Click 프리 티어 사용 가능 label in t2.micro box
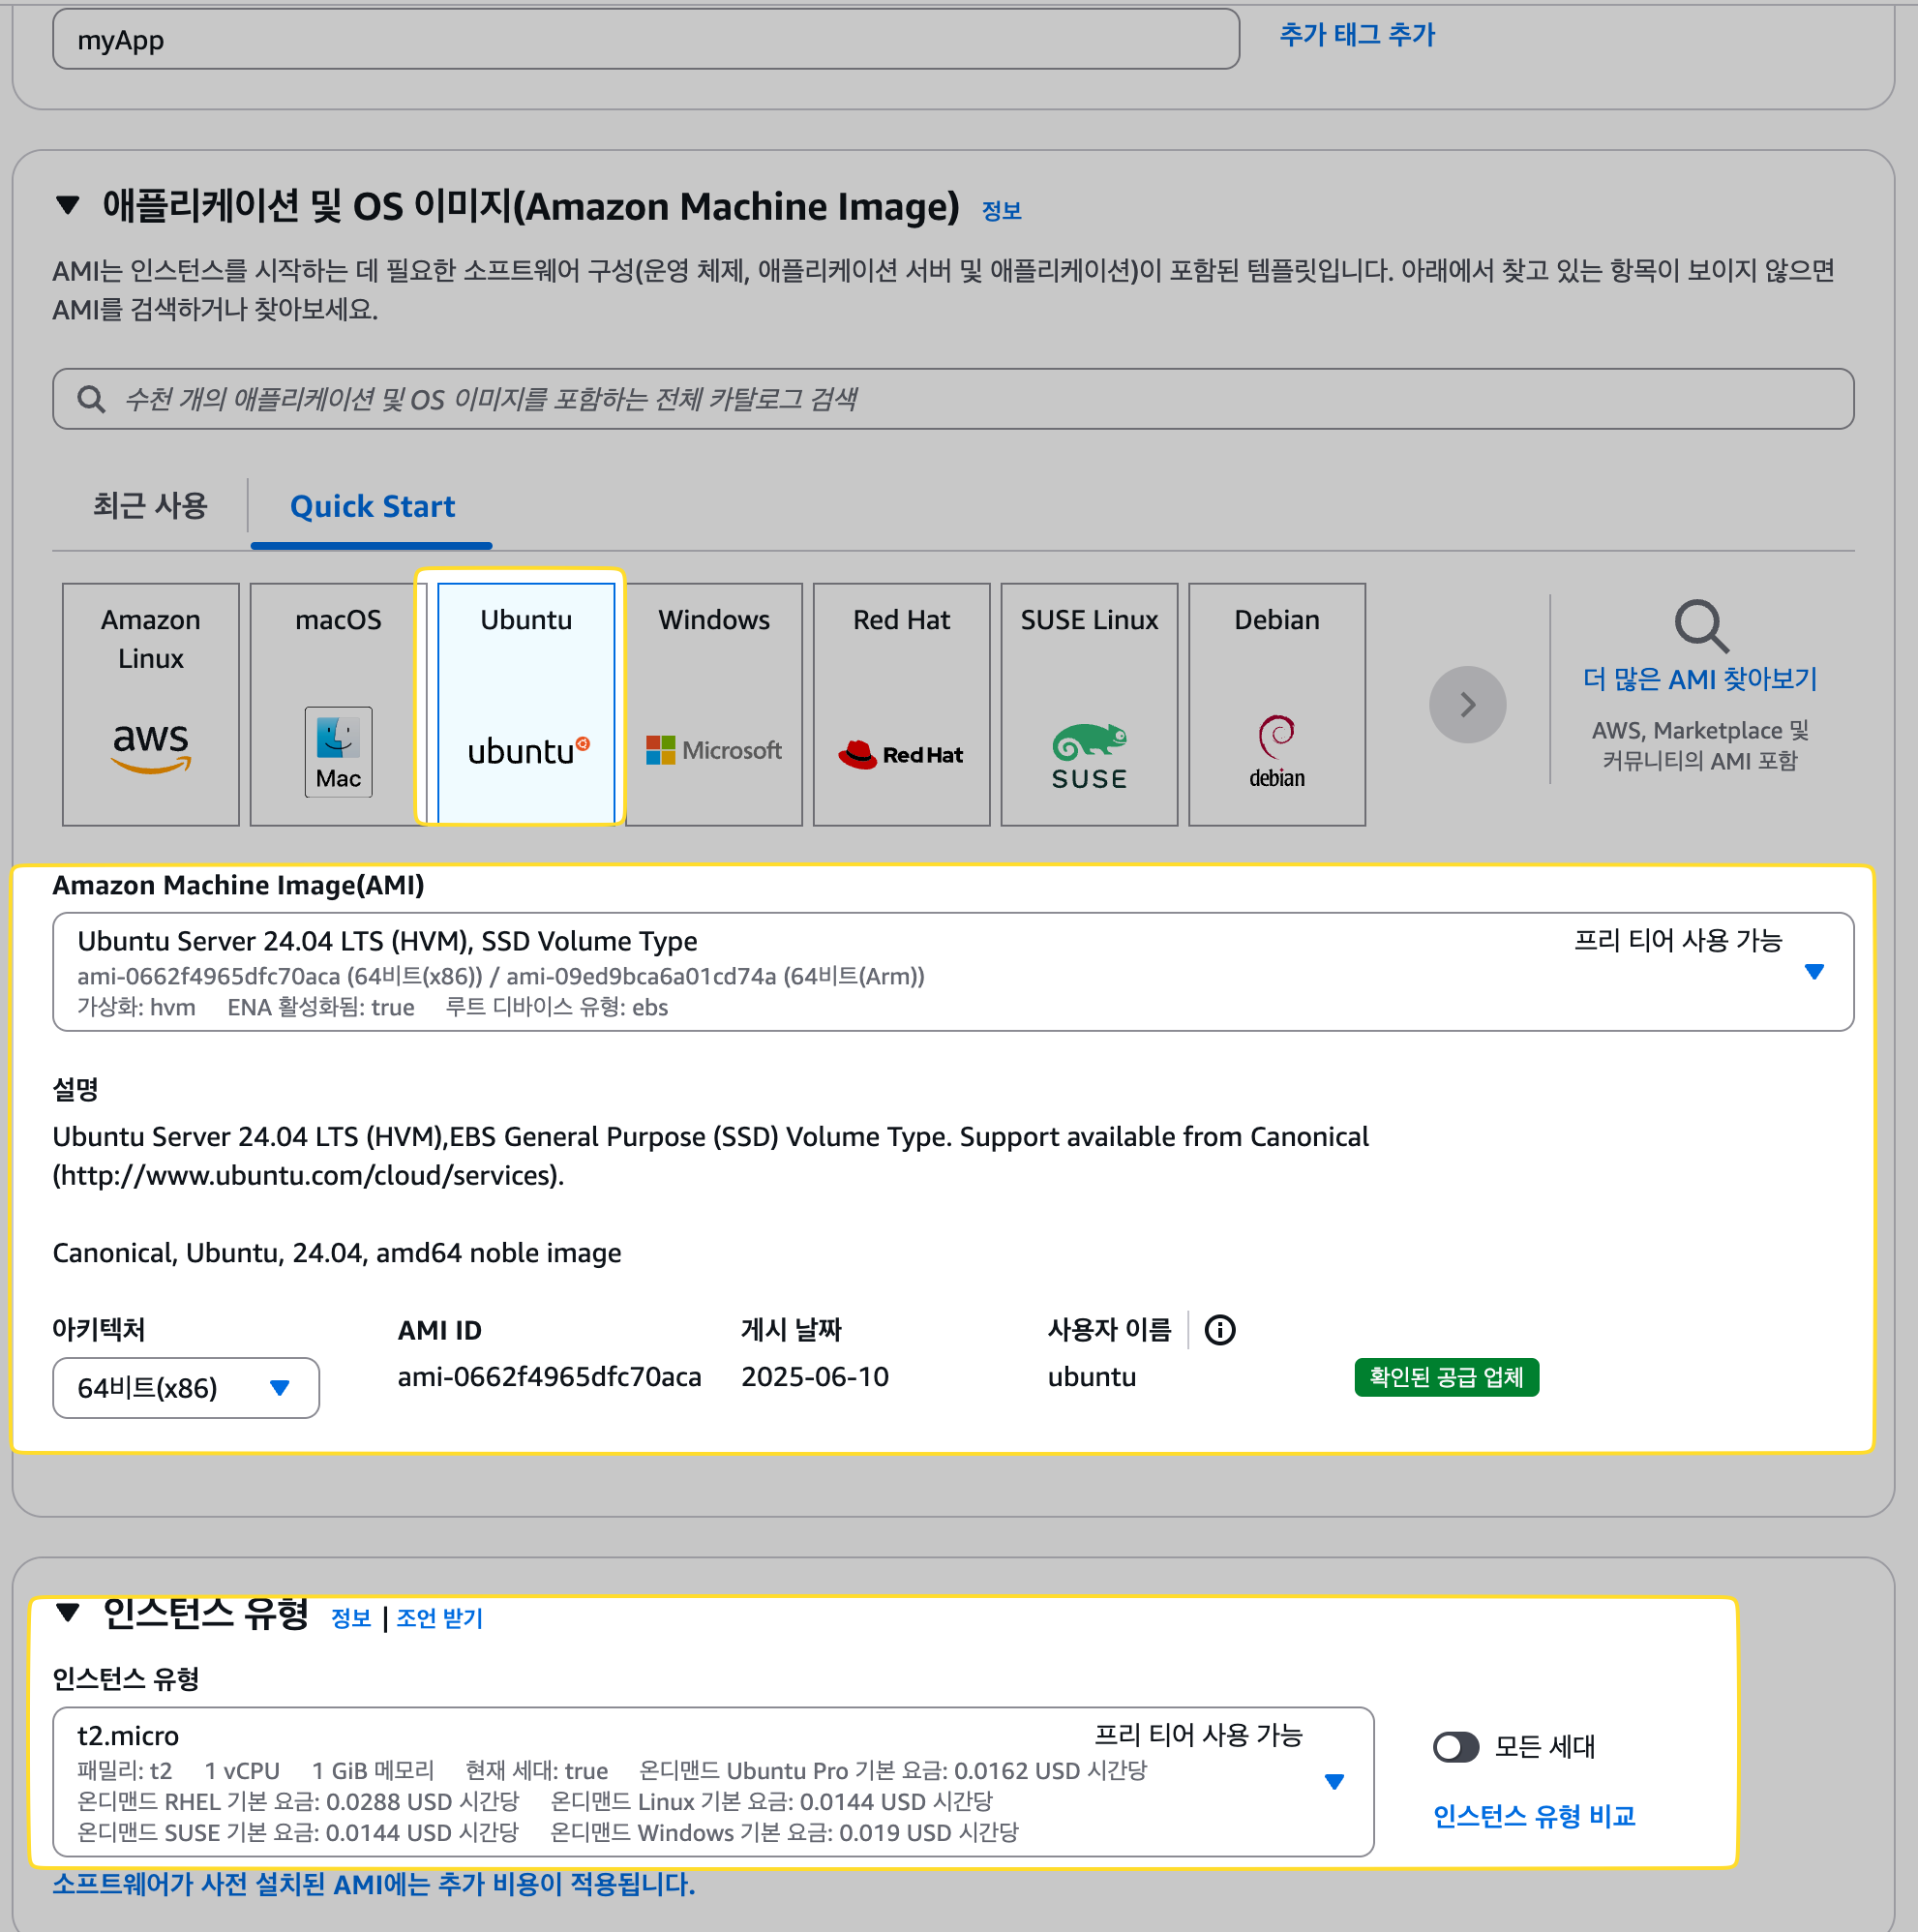 pos(1198,1735)
